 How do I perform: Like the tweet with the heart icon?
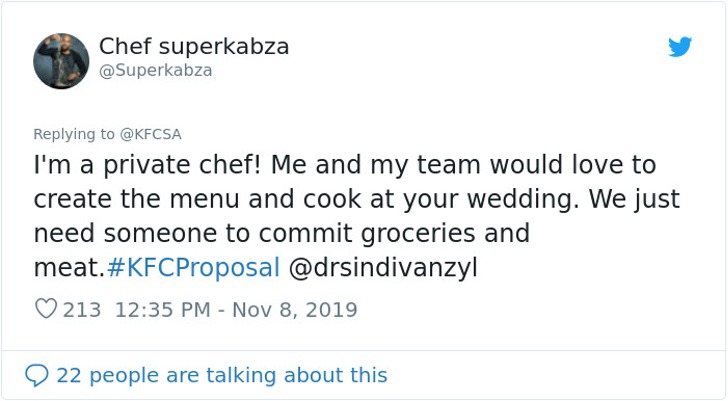[x=46, y=310]
